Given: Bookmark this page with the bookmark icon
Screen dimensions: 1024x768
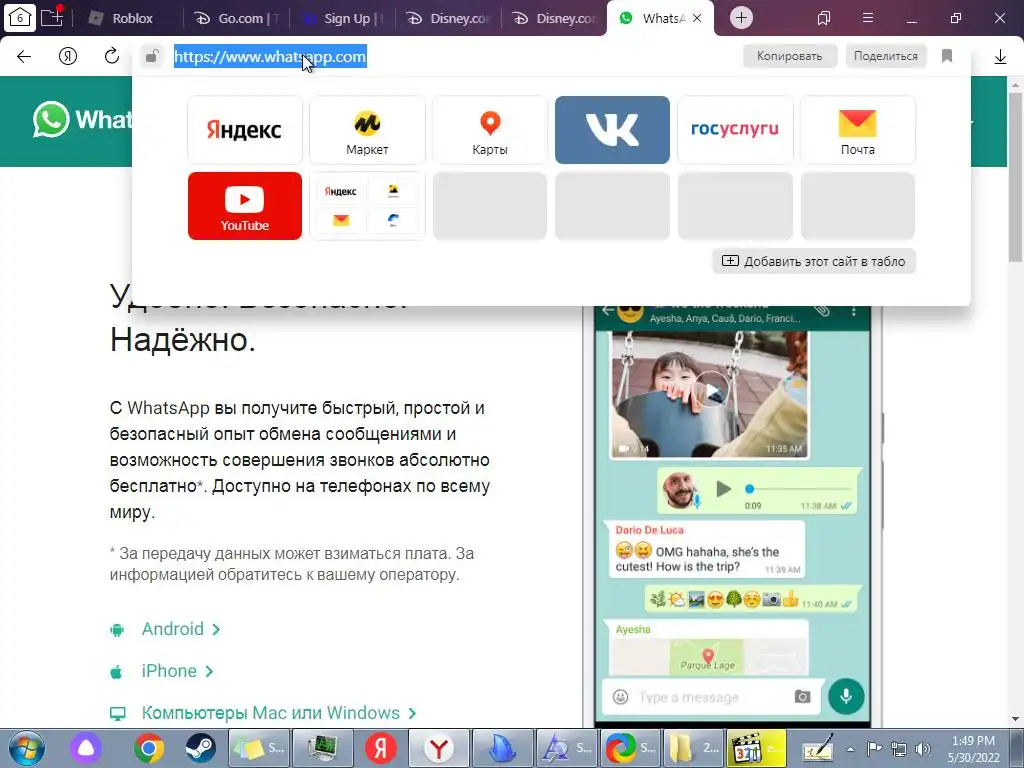Looking at the screenshot, I should point(947,56).
